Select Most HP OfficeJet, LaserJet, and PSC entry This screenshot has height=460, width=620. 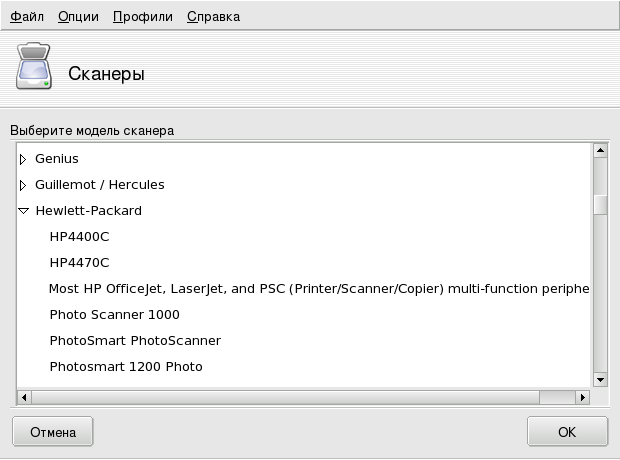tap(318, 289)
